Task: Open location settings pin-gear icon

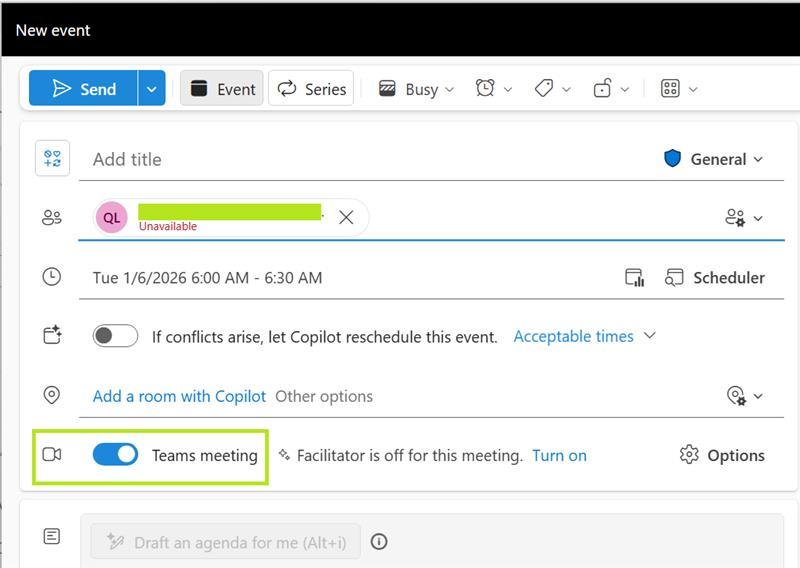Action: point(737,396)
